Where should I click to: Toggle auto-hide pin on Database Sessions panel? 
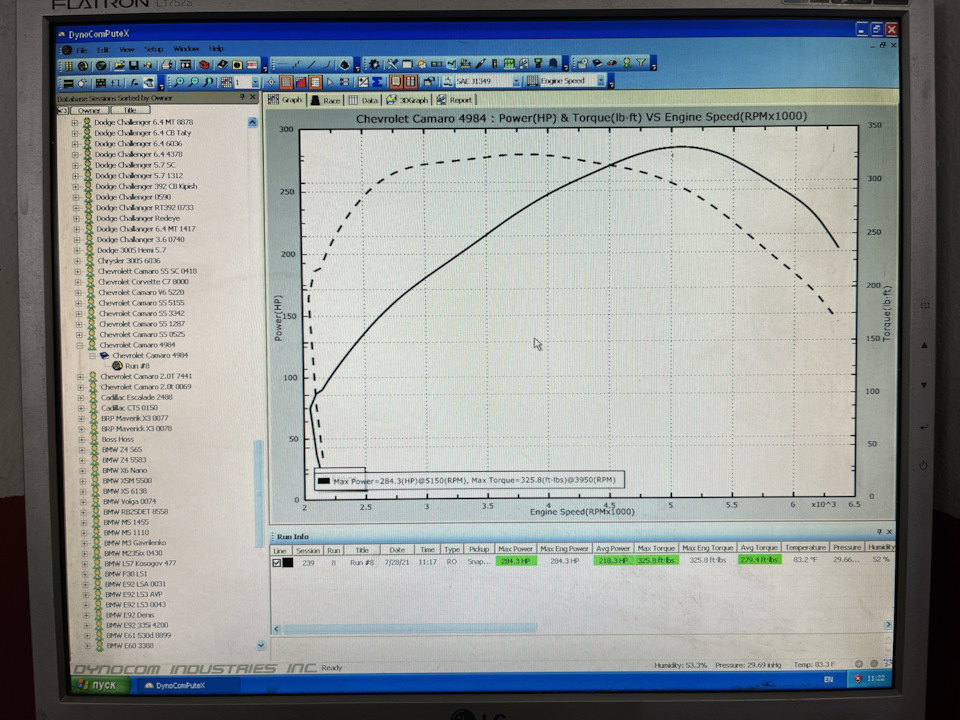[242, 97]
